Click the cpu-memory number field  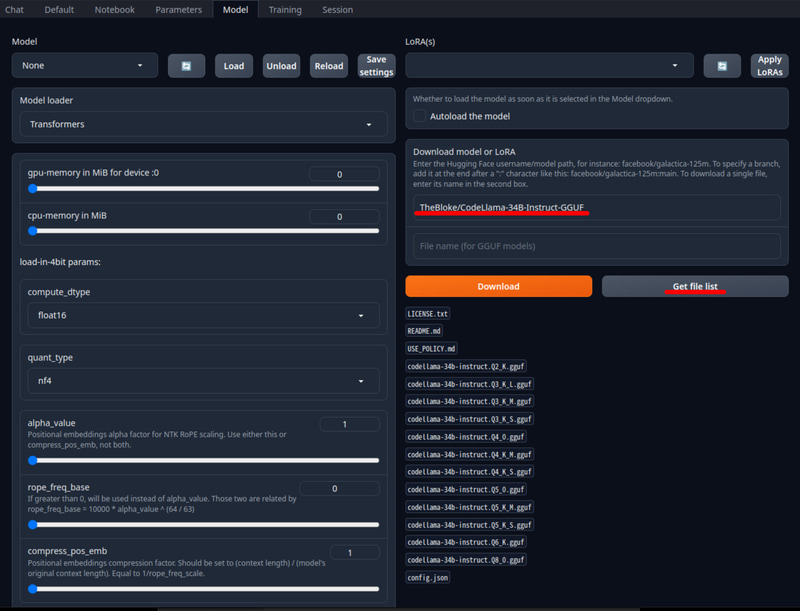point(344,216)
